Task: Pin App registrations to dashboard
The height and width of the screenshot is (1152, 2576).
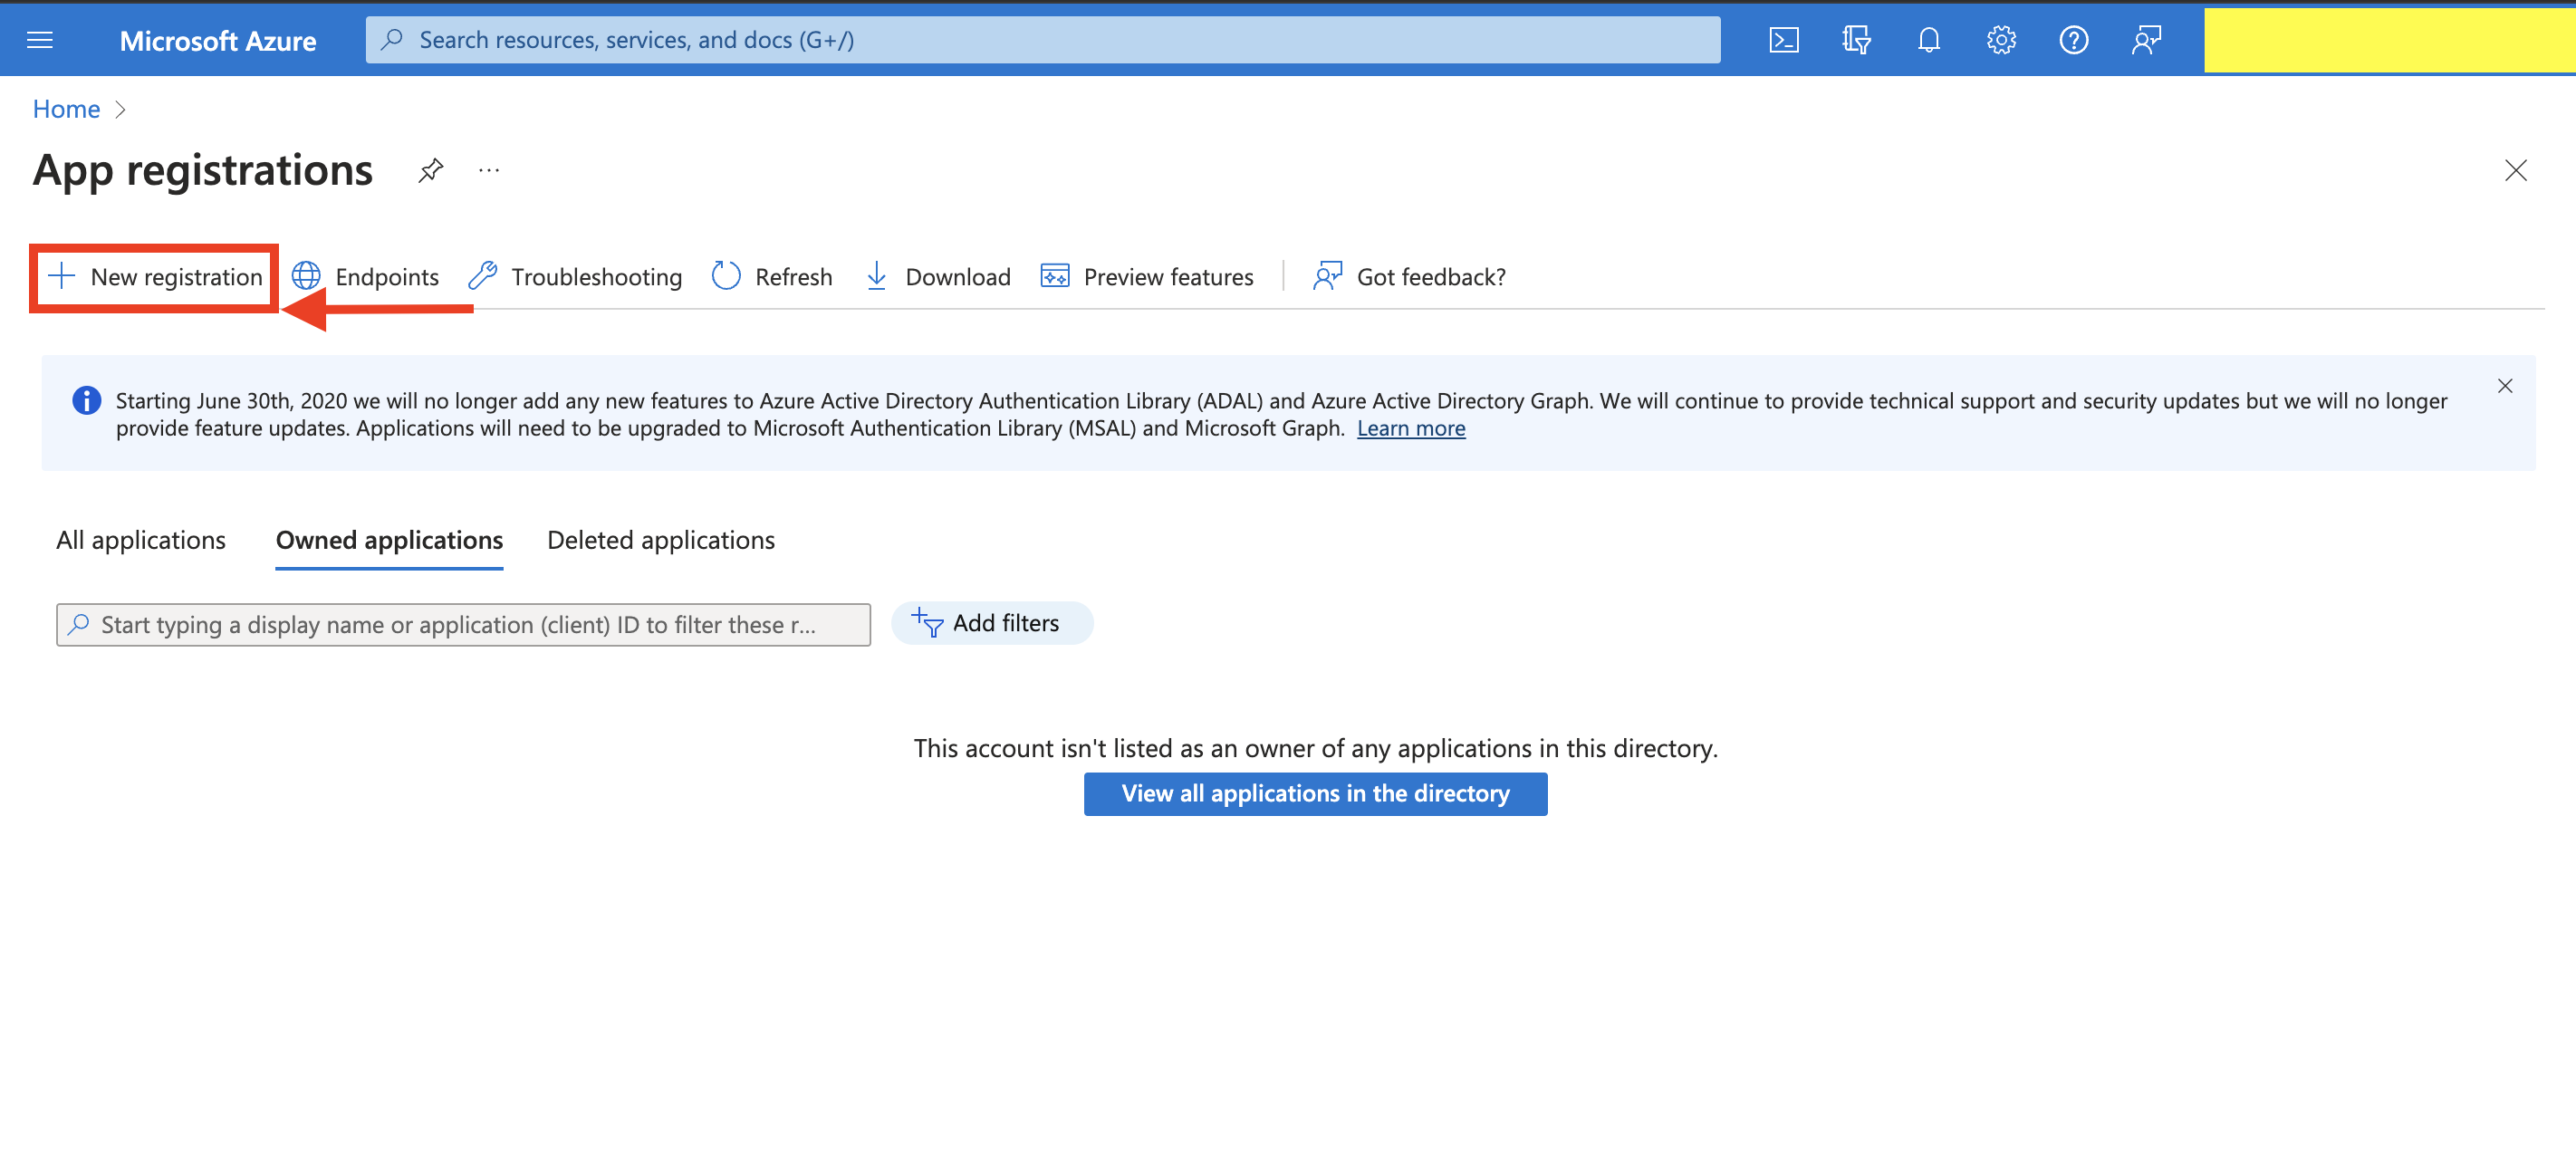Action: point(431,170)
